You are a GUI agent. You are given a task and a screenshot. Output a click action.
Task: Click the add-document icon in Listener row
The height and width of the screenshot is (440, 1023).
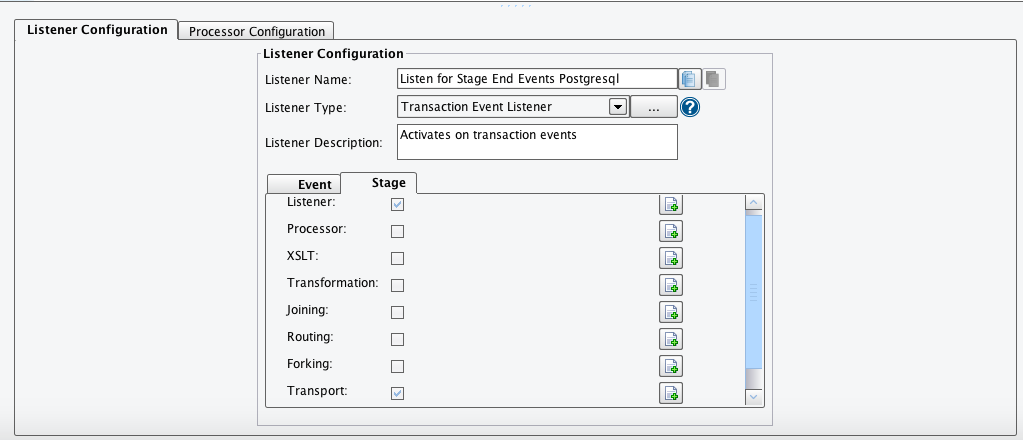671,204
